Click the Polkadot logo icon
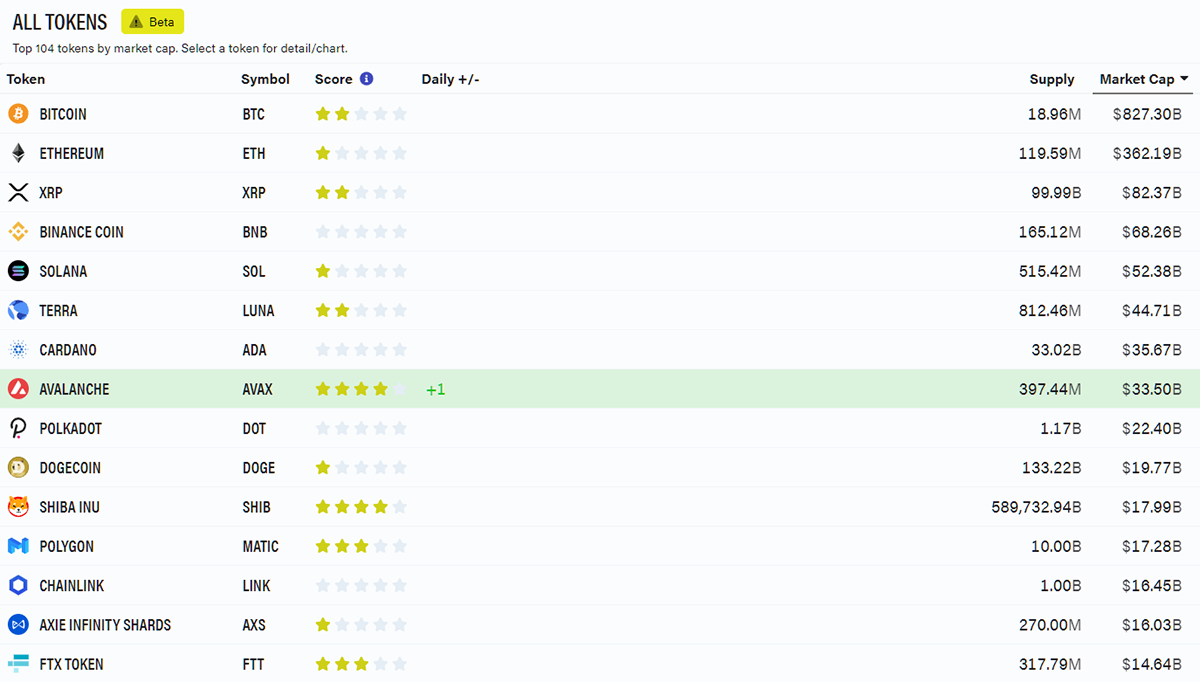This screenshot has height=682, width=1200. click(18, 428)
